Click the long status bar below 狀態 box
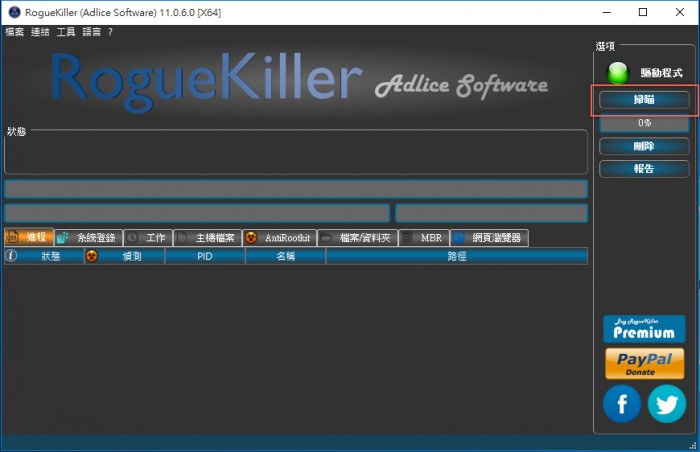700x452 pixels. point(296,189)
